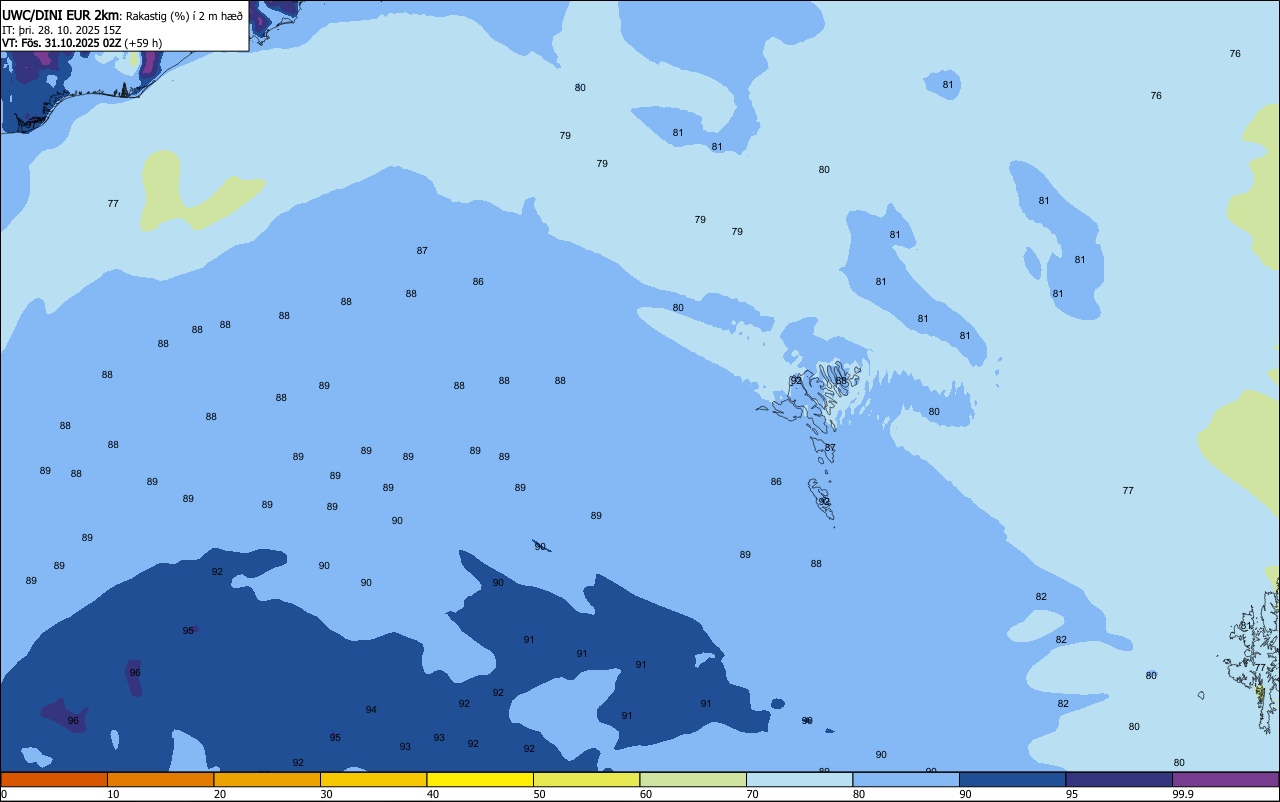Click the 20–30 amber legend segment

coord(267,779)
